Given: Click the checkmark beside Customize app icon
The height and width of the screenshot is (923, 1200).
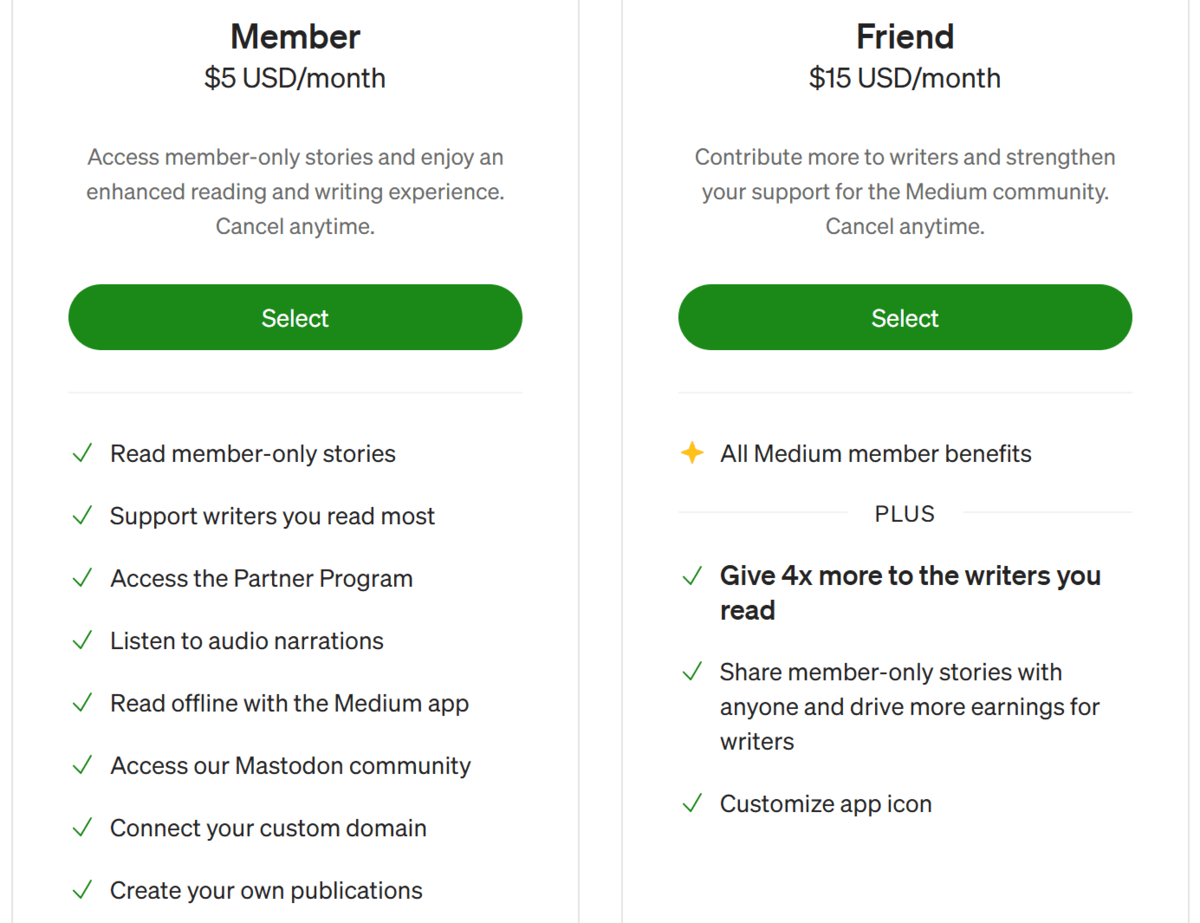Looking at the screenshot, I should [693, 803].
